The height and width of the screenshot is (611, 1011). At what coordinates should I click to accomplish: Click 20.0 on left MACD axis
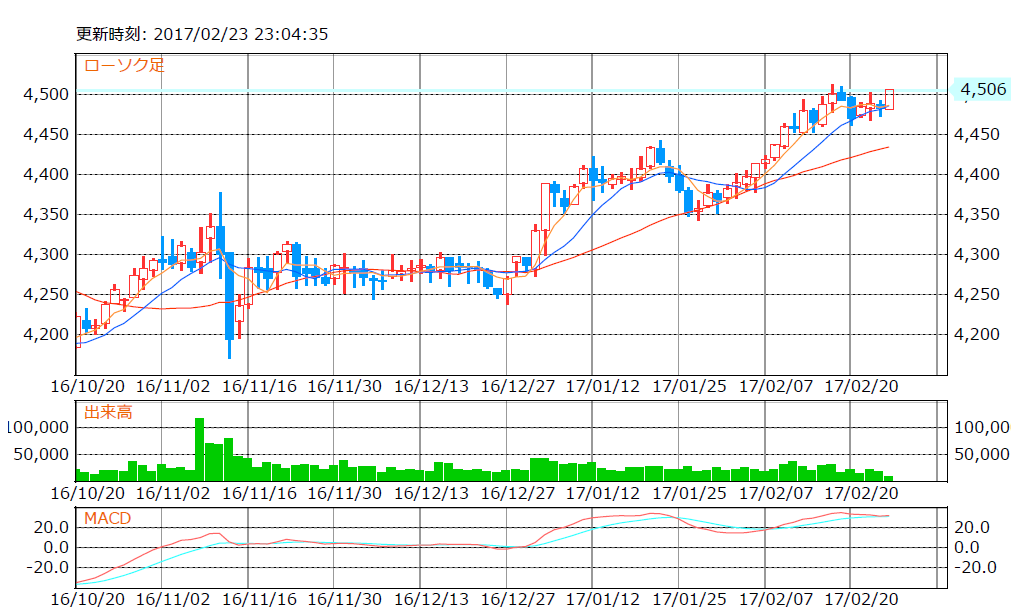[x=52, y=527]
